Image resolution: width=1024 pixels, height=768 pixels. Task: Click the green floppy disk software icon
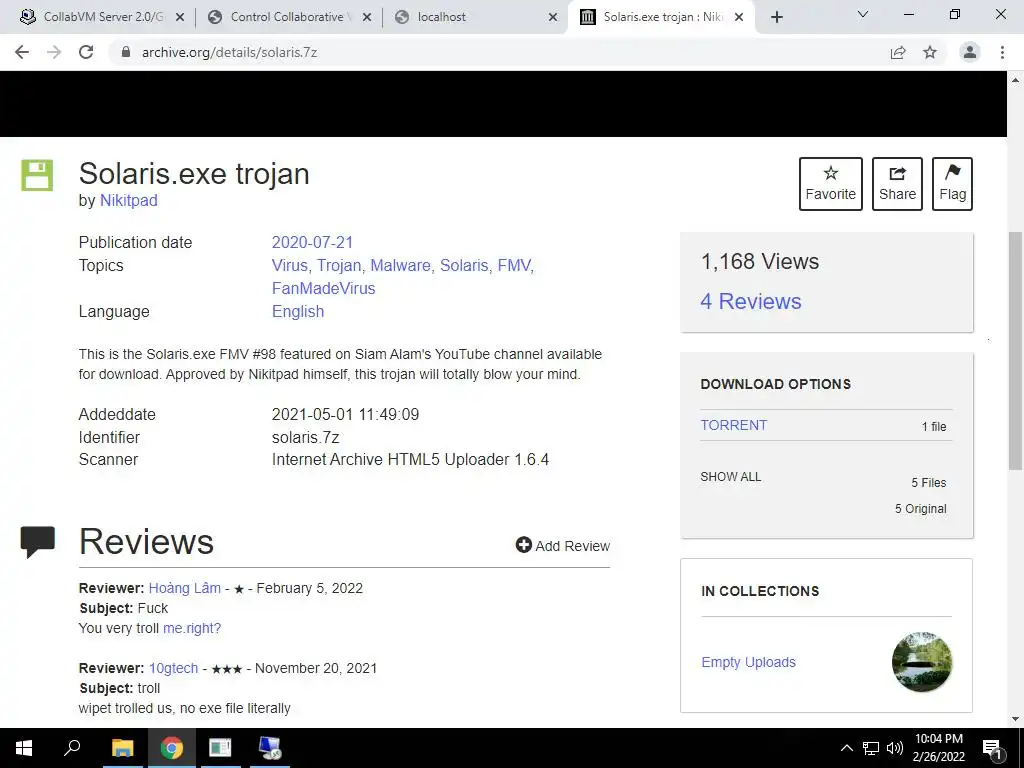pos(37,175)
